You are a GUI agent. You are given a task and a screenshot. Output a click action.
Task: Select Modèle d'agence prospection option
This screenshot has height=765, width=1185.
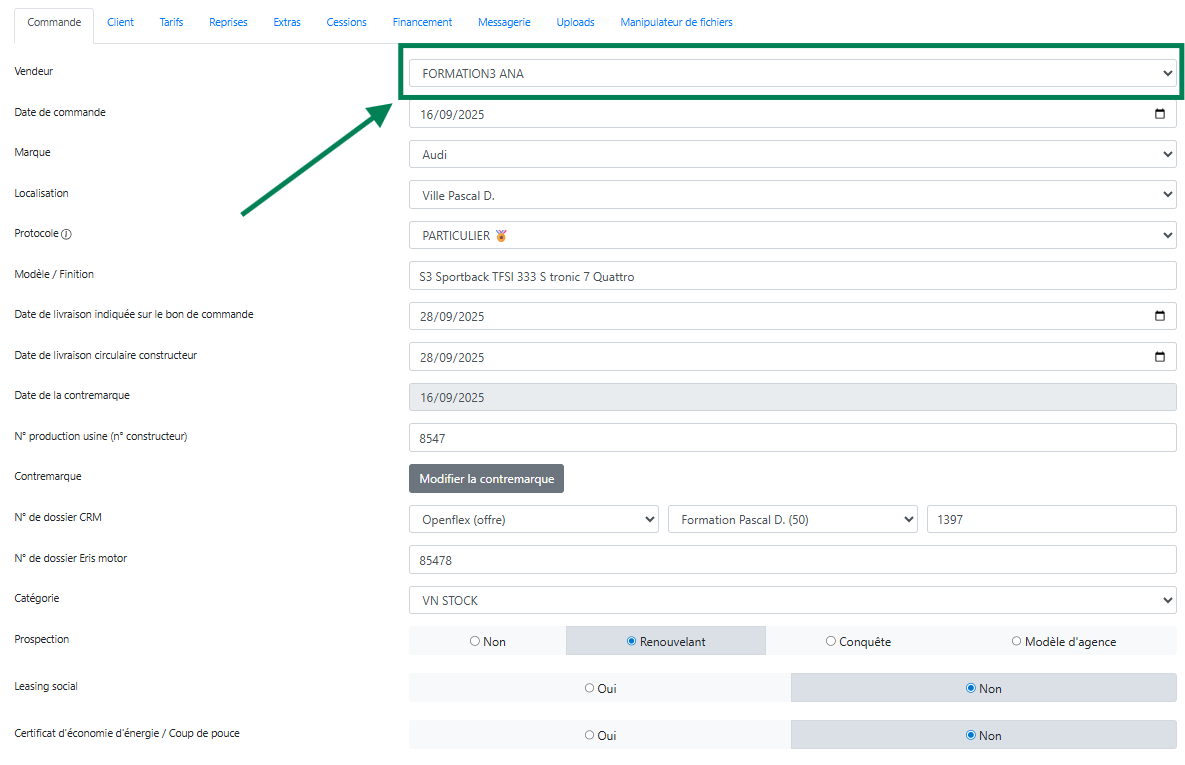tap(1017, 641)
